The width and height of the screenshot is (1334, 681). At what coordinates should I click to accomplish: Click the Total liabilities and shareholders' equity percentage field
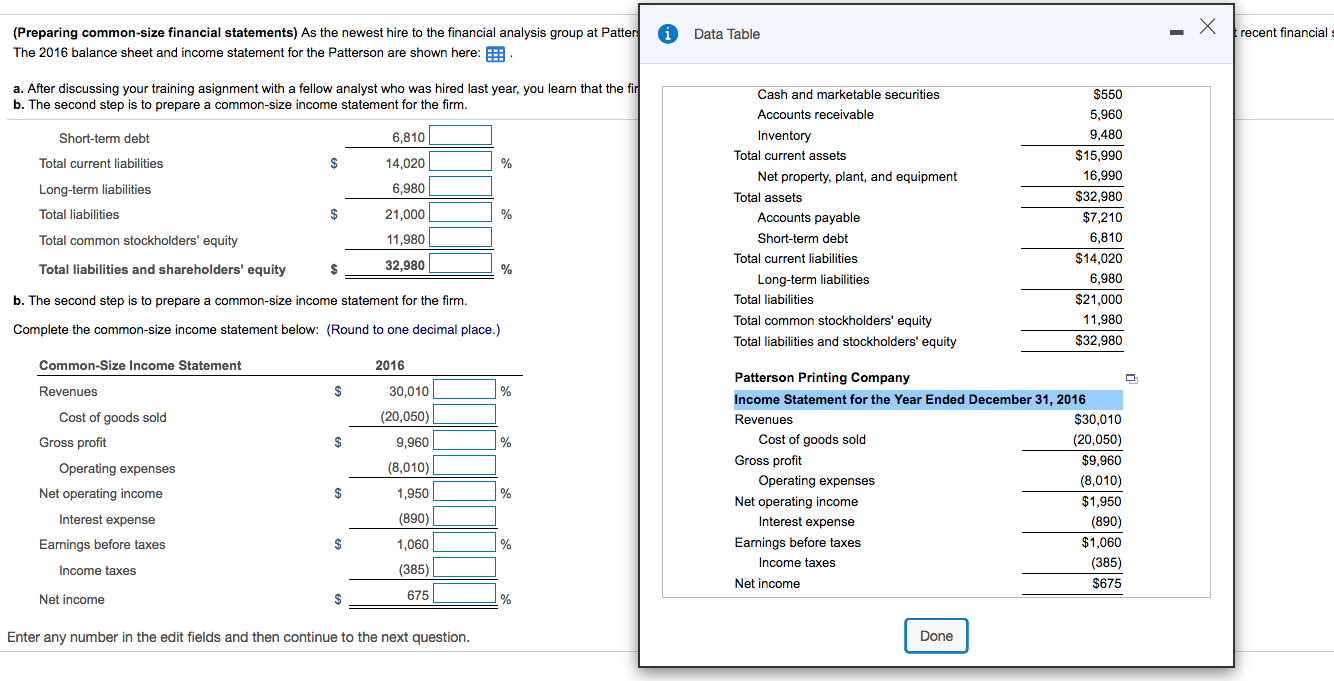coord(463,264)
